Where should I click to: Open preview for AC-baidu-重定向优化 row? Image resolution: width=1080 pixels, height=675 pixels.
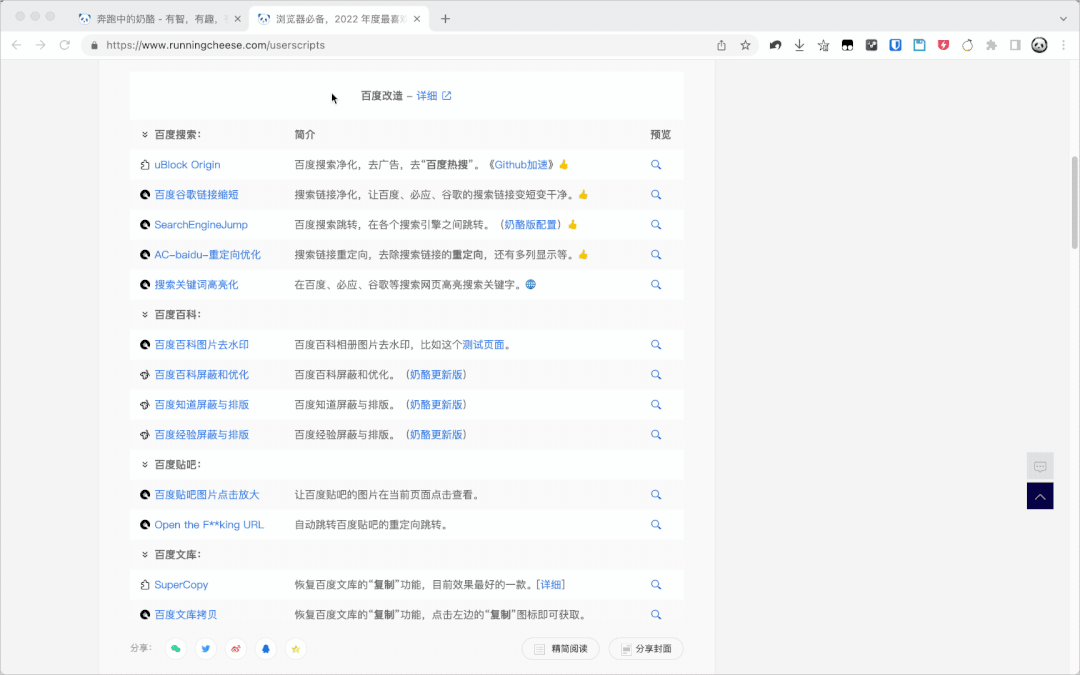(656, 255)
